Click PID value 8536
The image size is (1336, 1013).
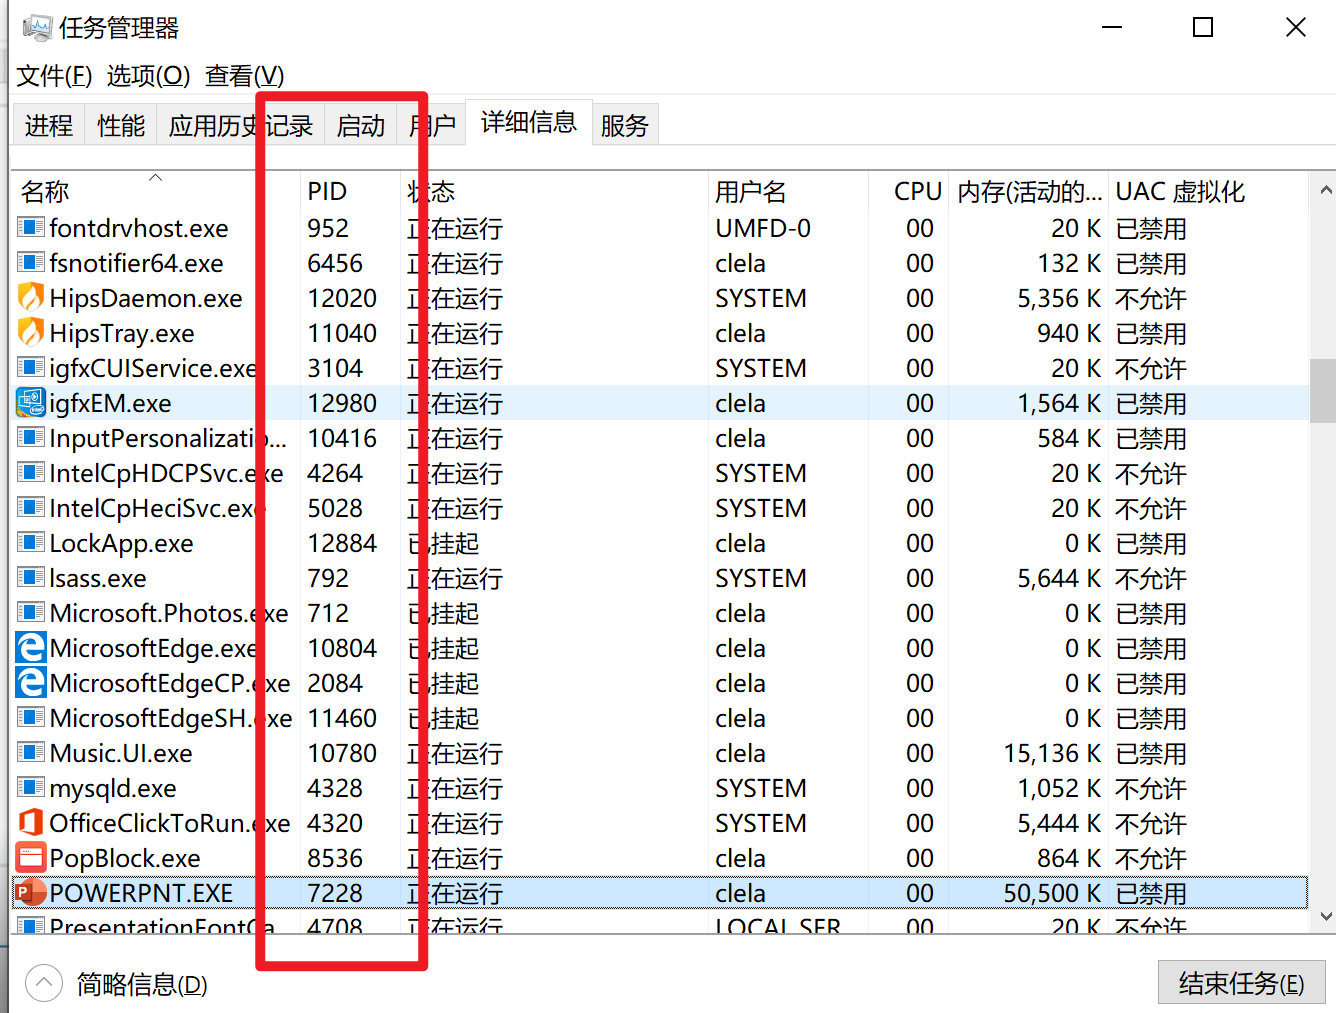tap(335, 858)
